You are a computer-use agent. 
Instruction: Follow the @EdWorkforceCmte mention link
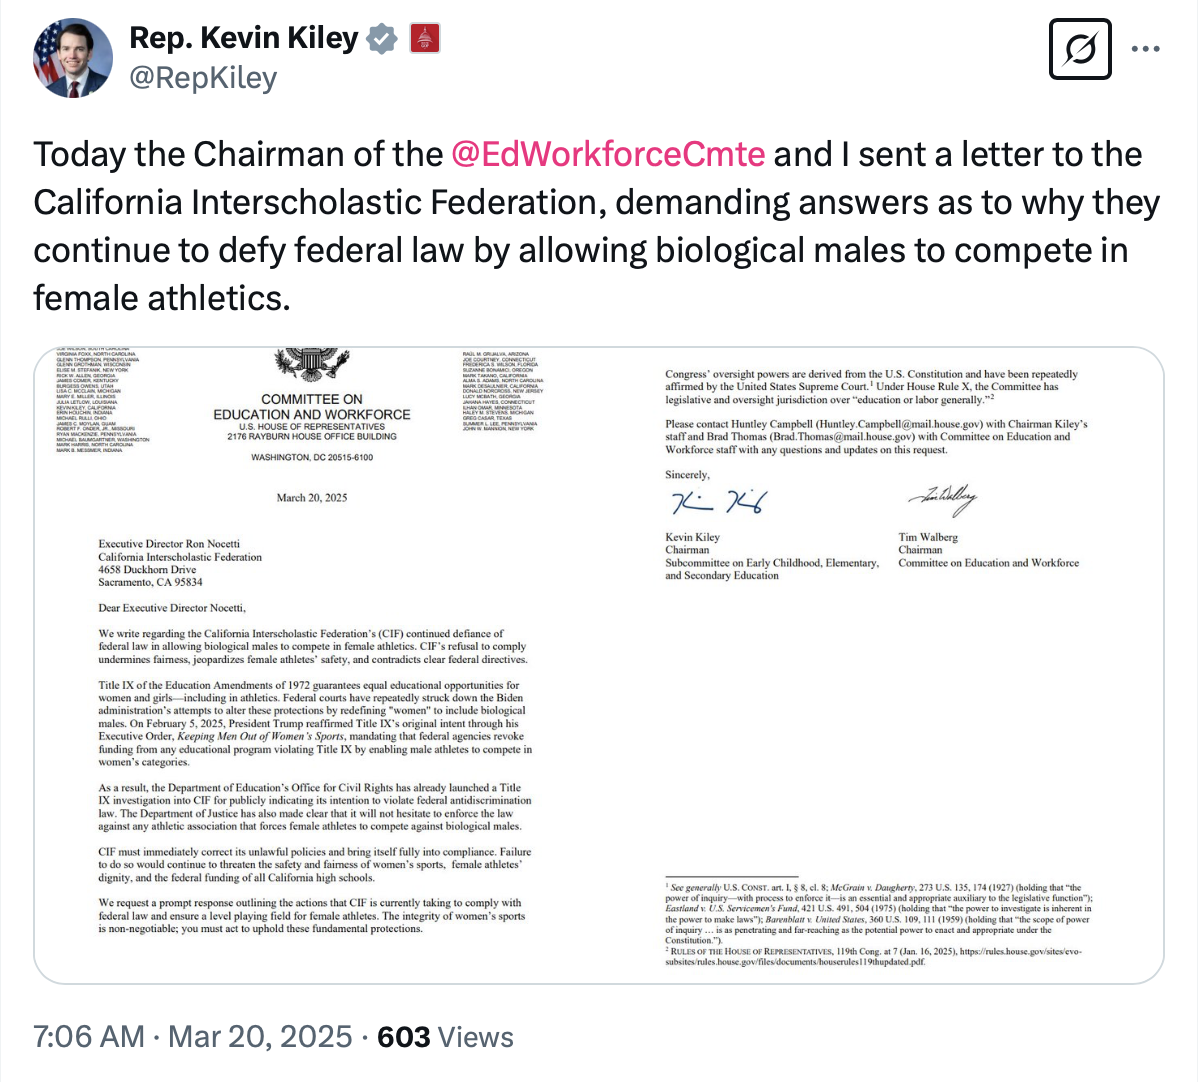tap(608, 154)
